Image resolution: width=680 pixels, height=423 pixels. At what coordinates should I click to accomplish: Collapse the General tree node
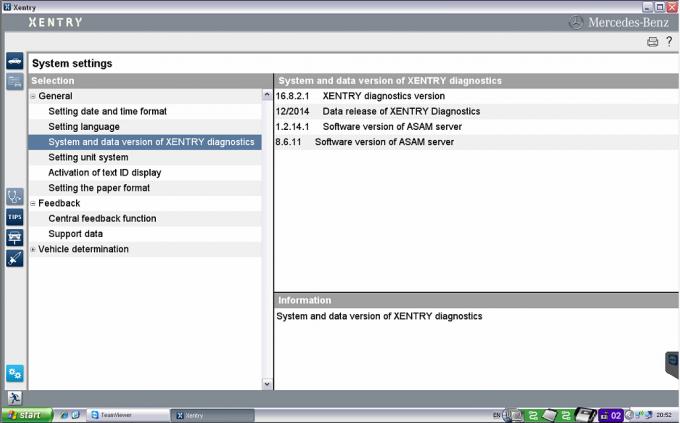coord(33,96)
